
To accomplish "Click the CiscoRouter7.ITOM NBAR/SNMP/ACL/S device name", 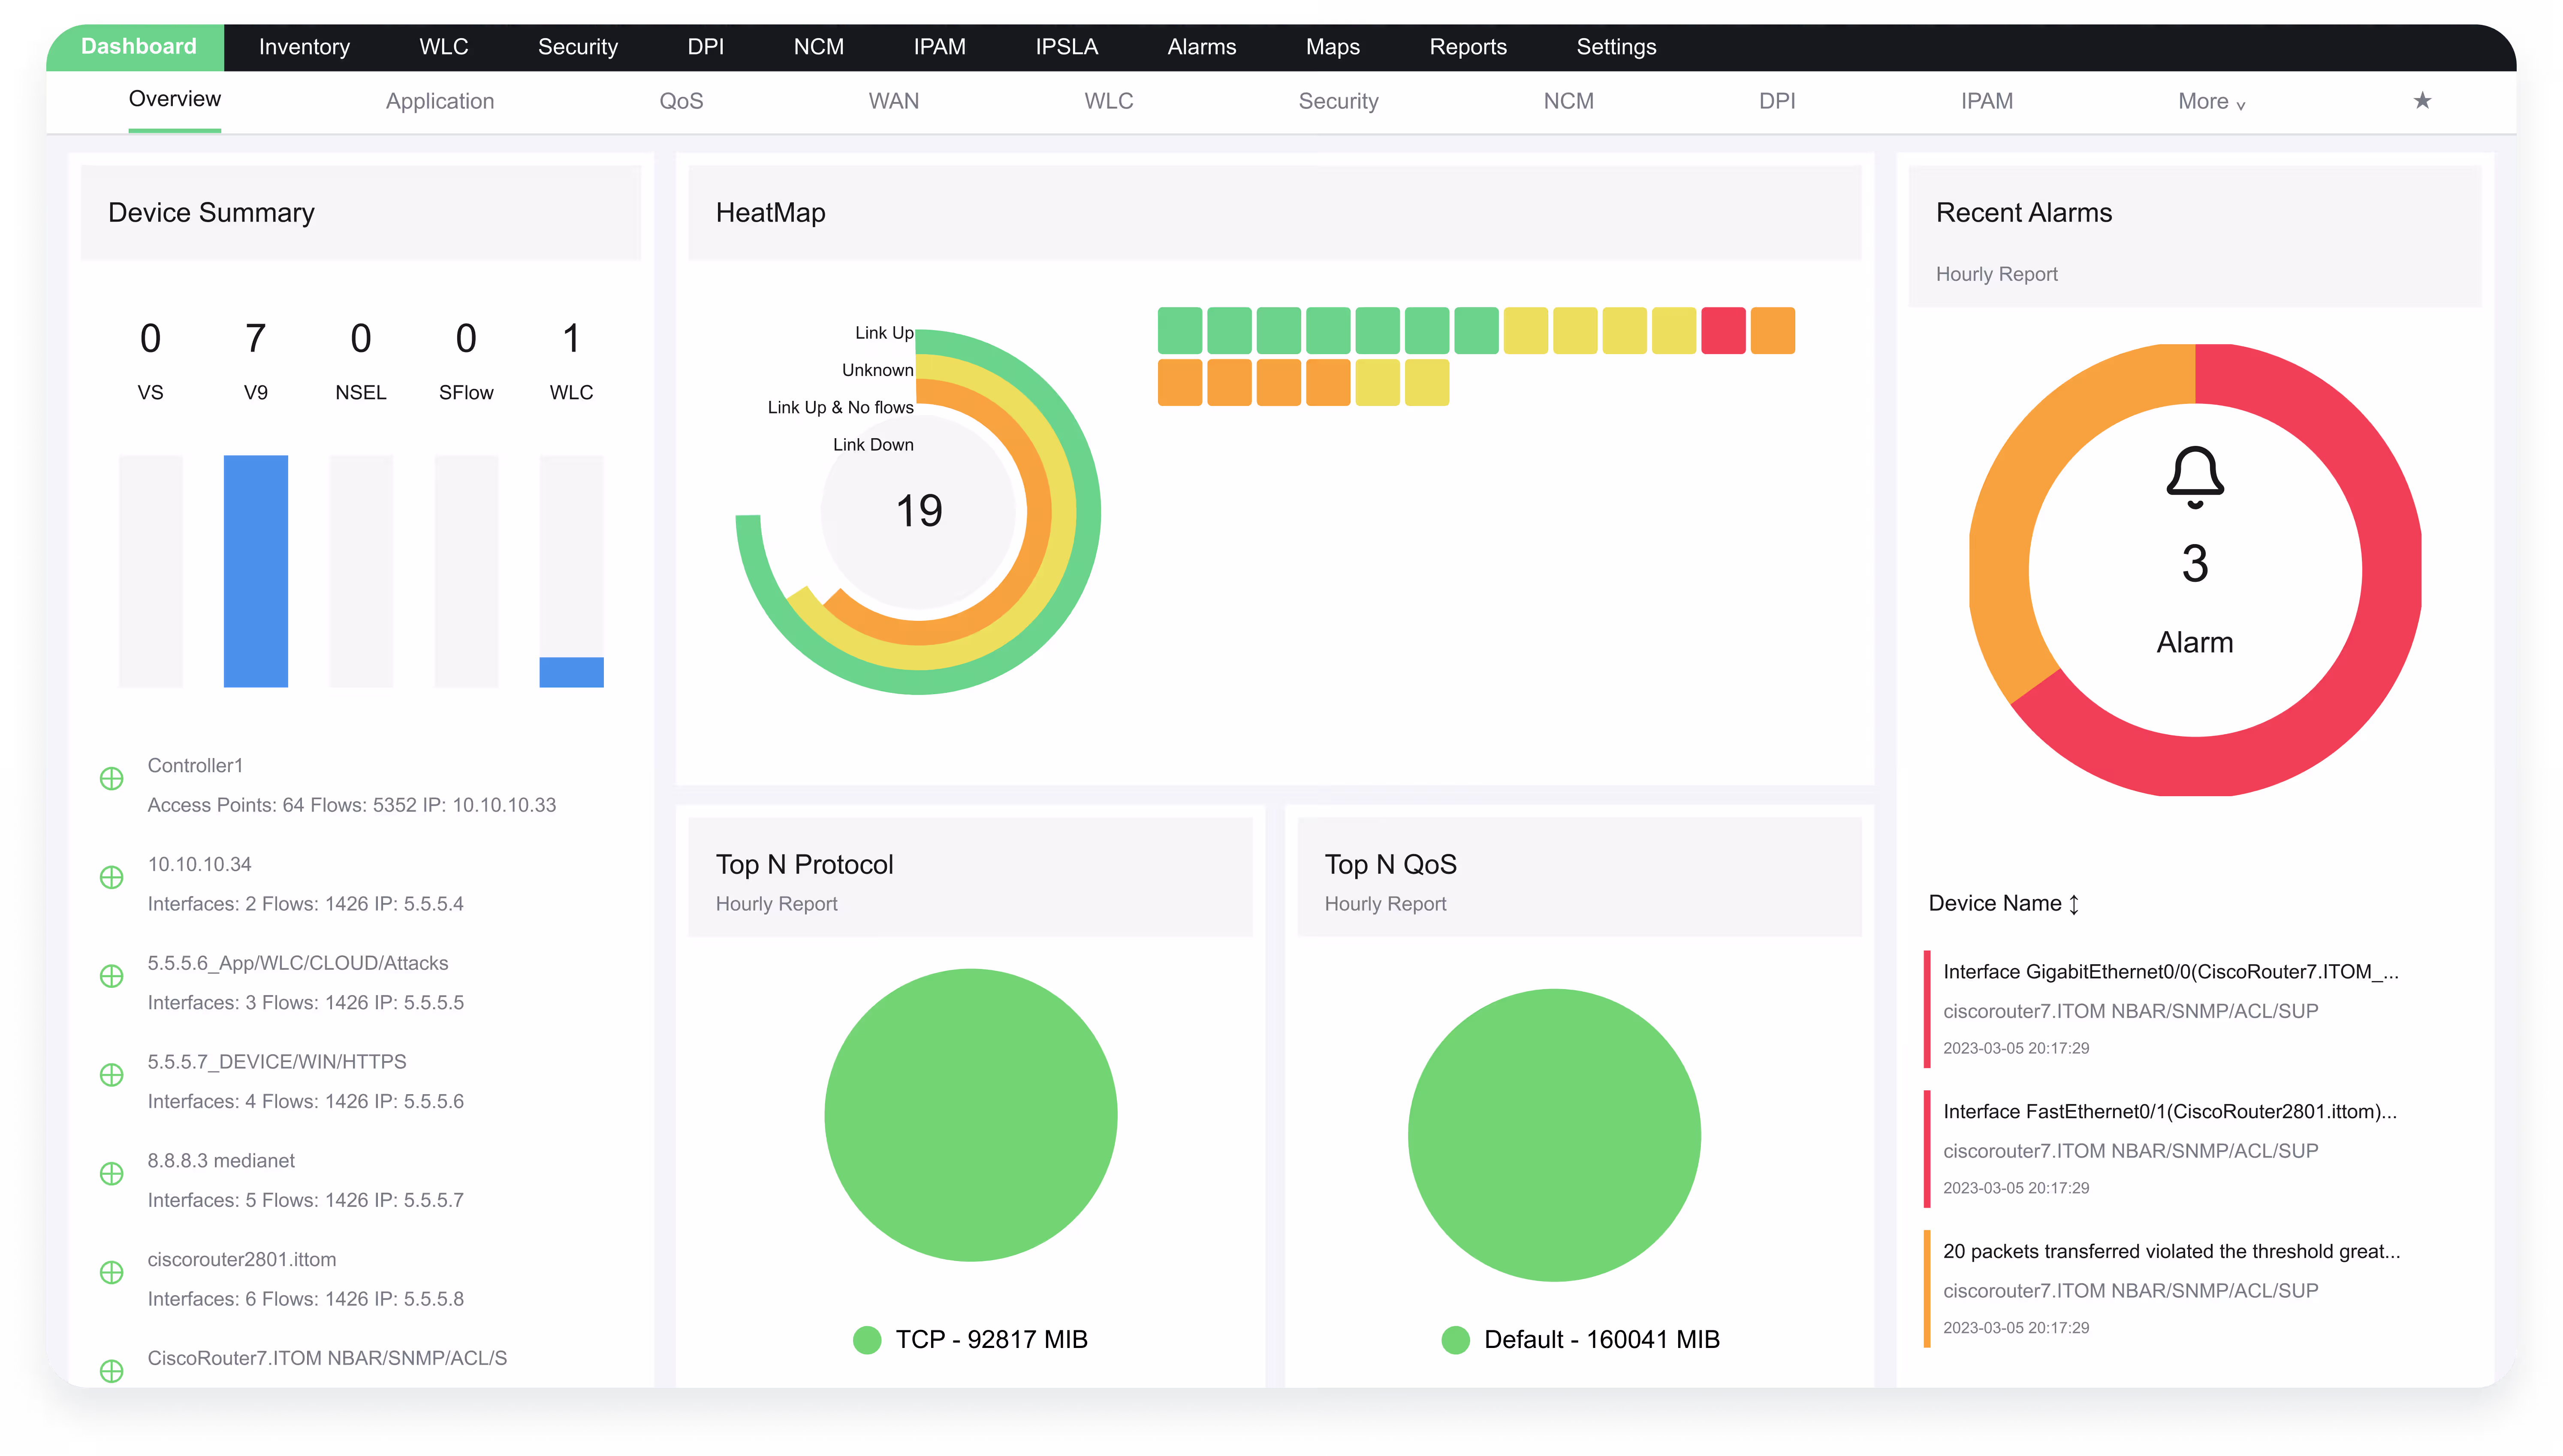I will (327, 1357).
